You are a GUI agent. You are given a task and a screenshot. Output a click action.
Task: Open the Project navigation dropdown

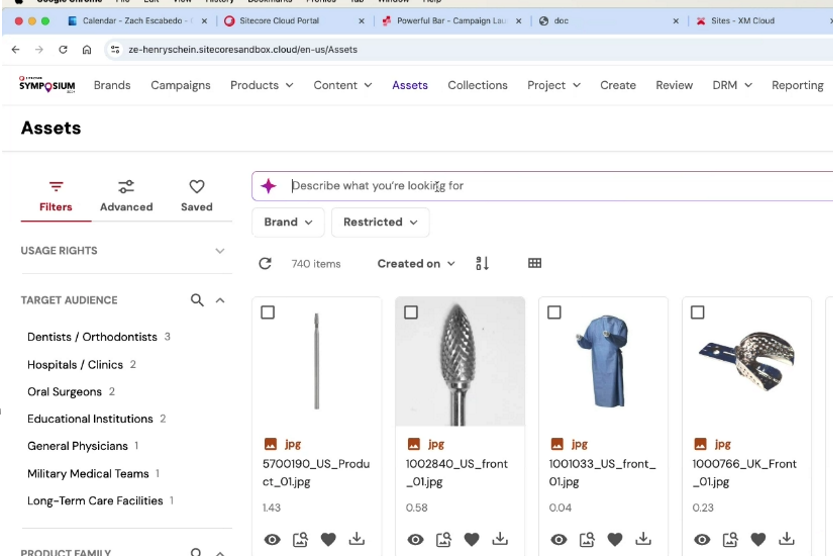(554, 85)
